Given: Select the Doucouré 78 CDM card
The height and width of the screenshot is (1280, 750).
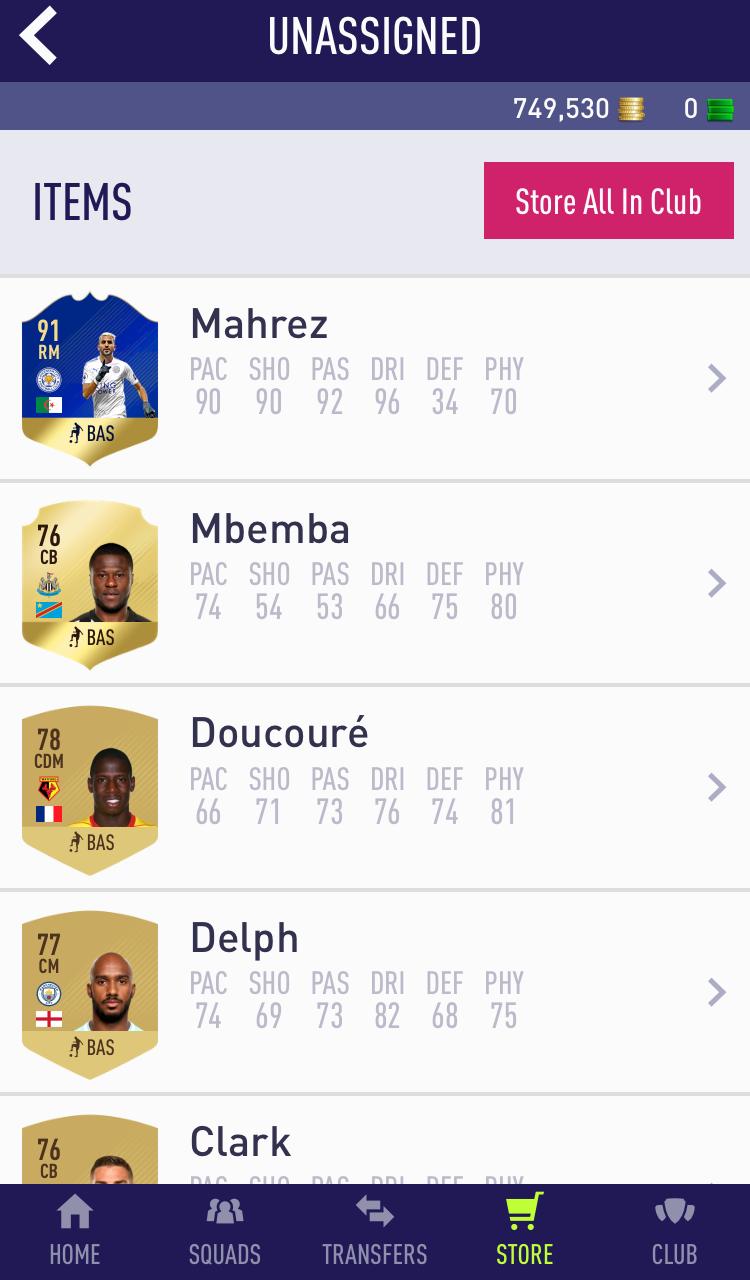Looking at the screenshot, I should coord(90,788).
